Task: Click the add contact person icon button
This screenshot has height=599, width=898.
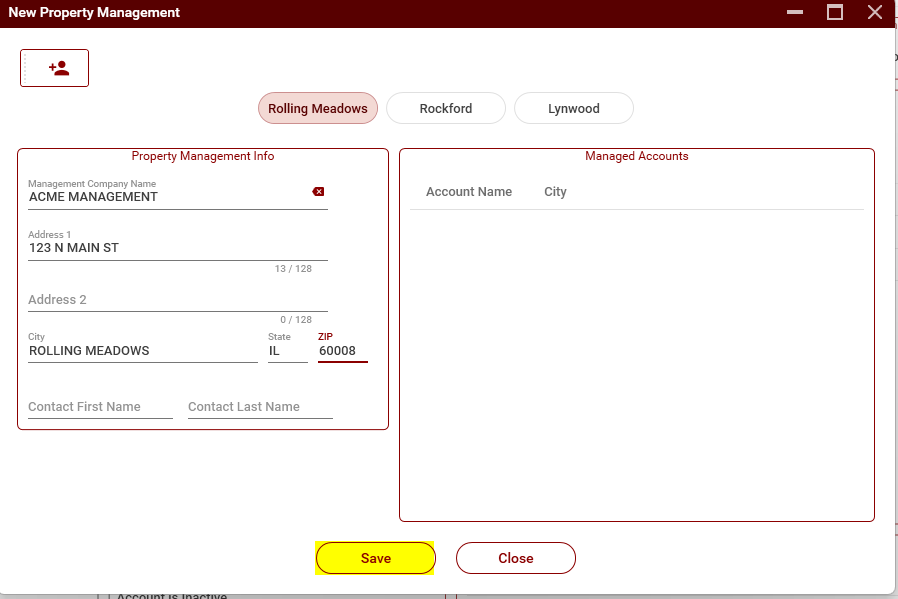Action: tap(55, 68)
